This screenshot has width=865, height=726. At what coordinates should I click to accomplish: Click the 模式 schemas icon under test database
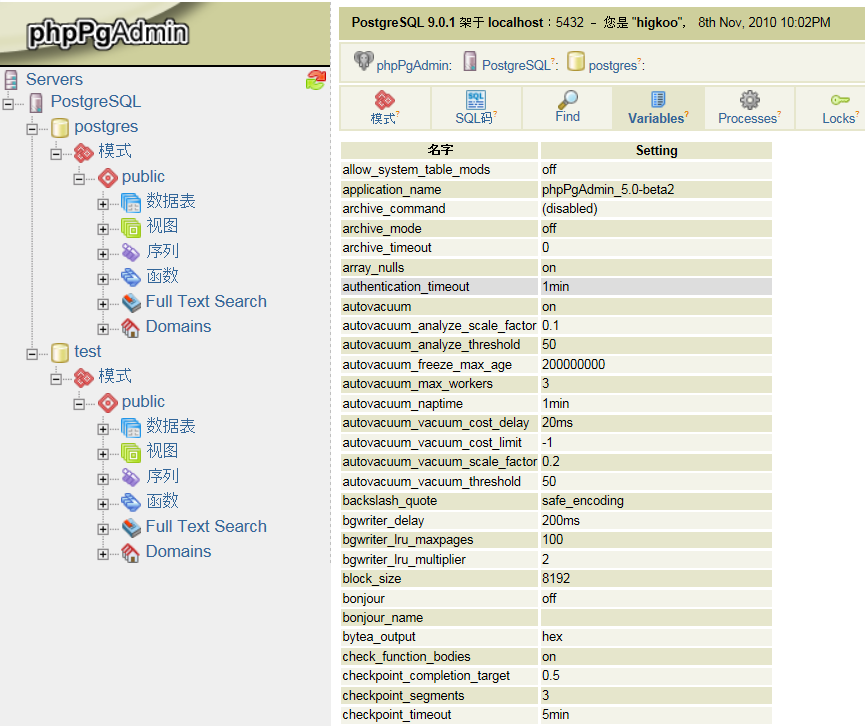83,377
